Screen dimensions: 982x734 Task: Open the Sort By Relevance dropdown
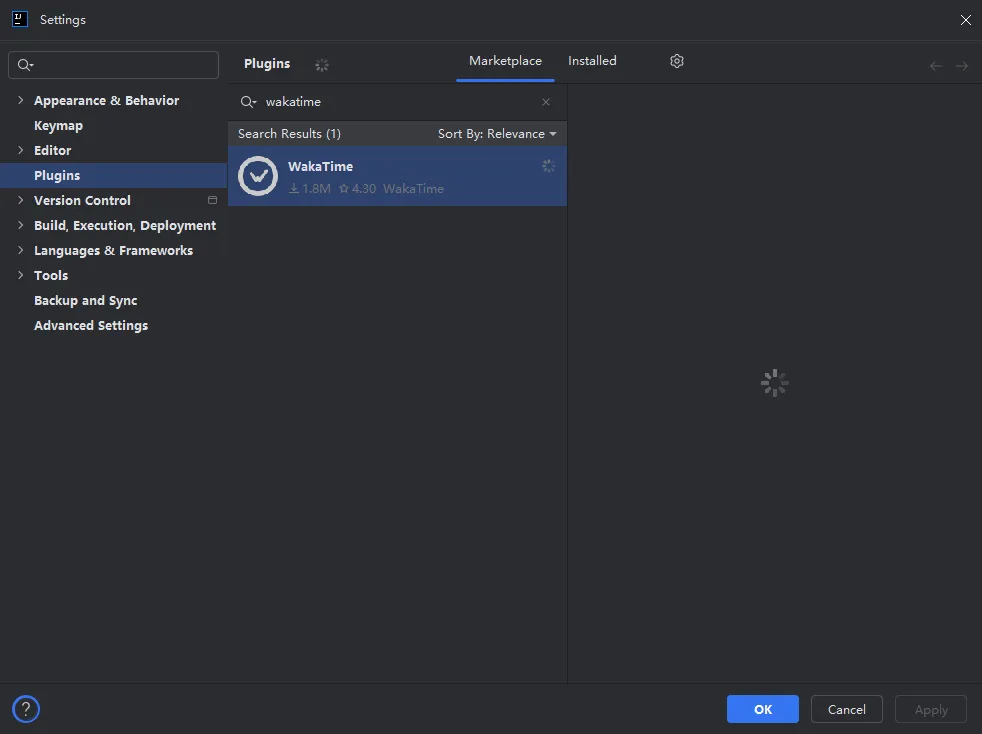point(497,134)
